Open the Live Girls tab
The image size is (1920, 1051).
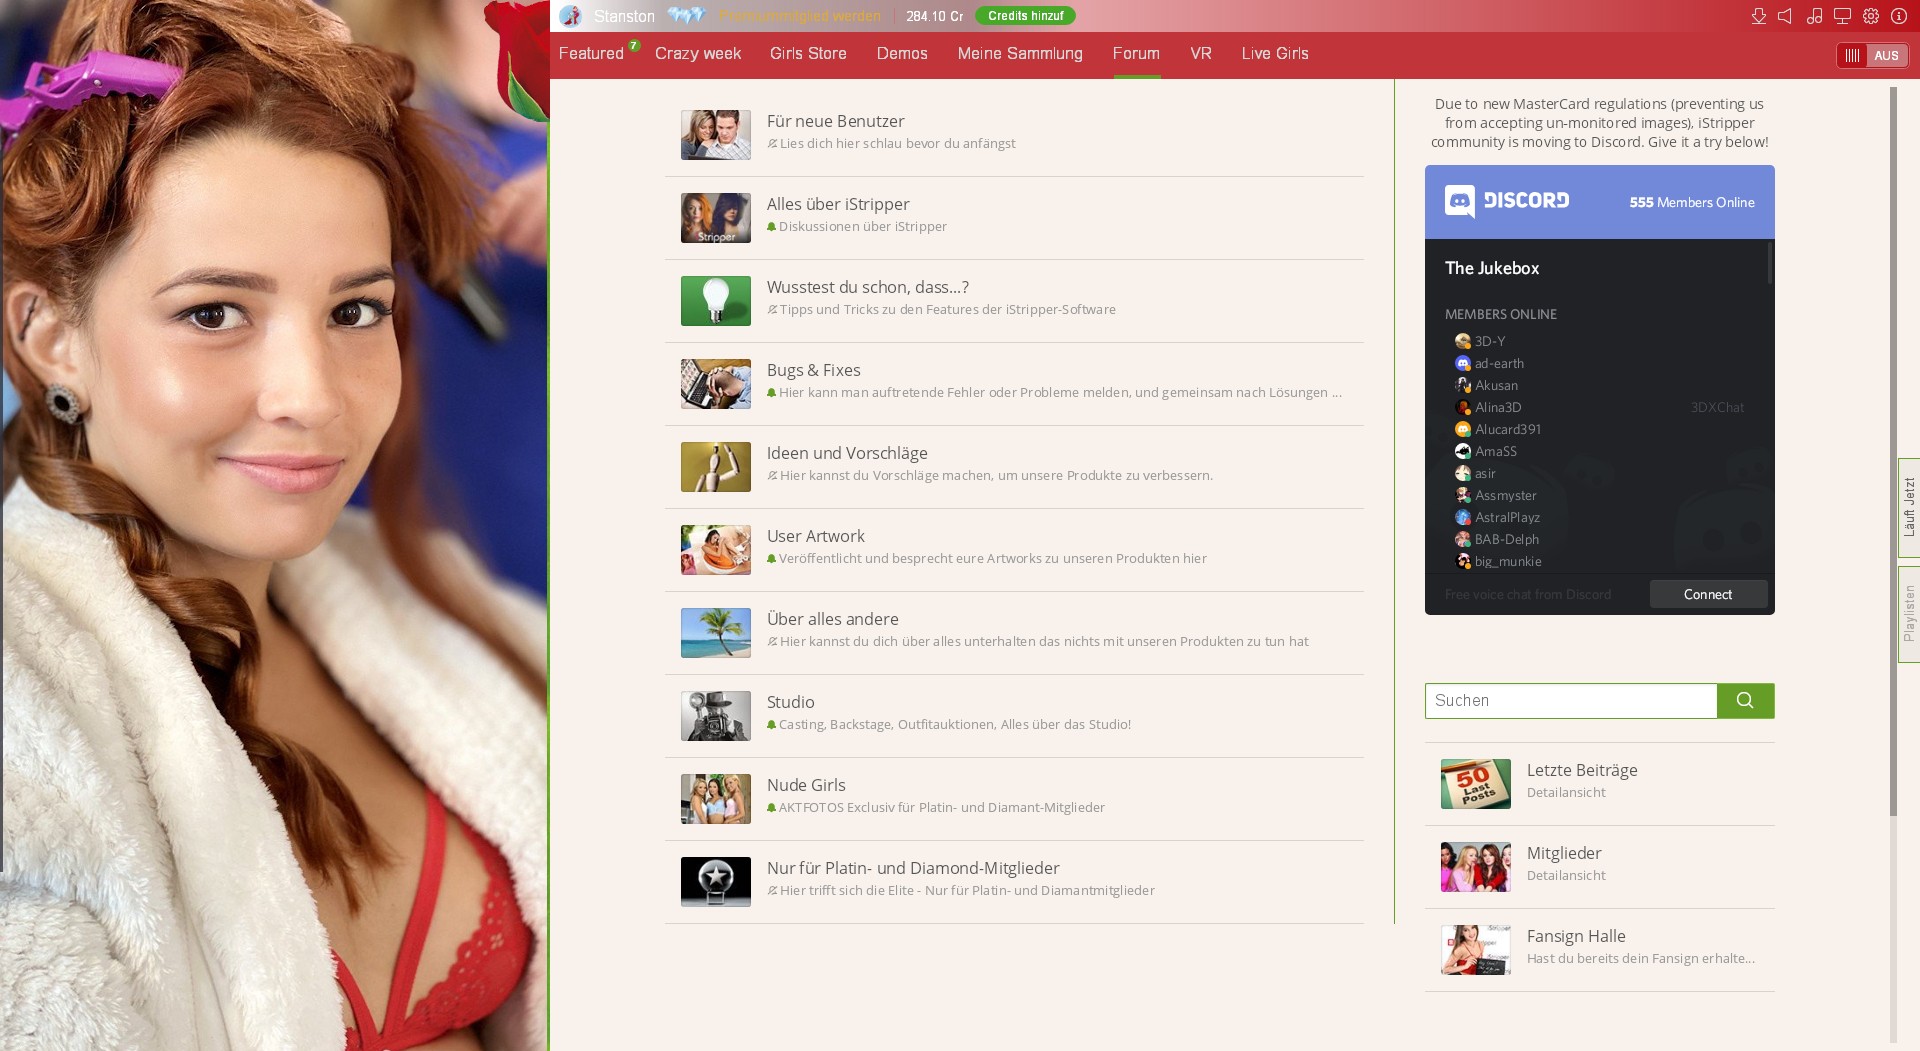point(1275,54)
